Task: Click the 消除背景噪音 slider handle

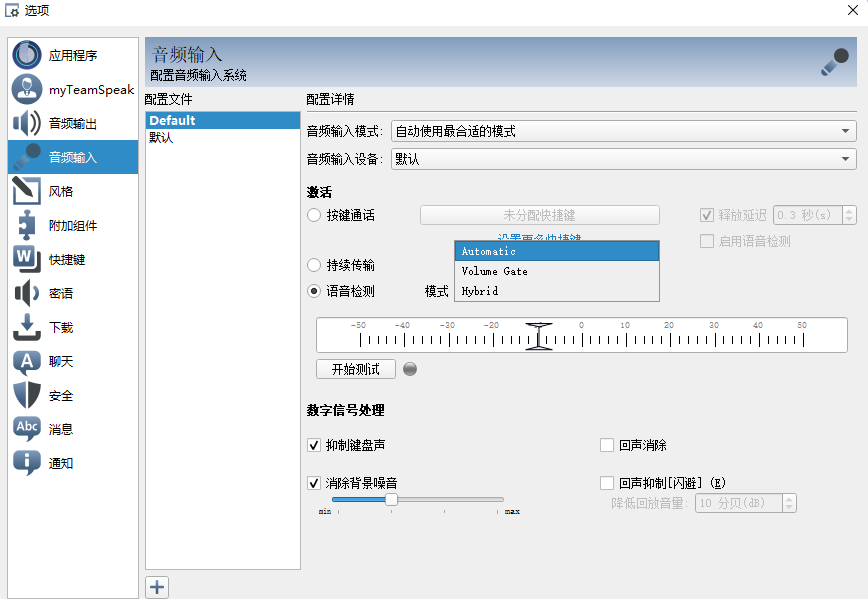Action: point(392,499)
